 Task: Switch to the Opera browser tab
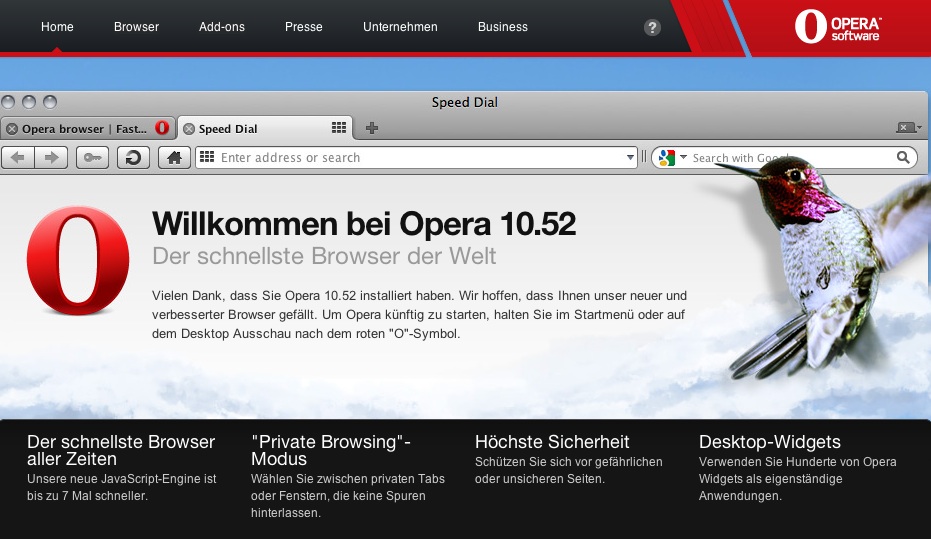pyautogui.click(x=87, y=129)
